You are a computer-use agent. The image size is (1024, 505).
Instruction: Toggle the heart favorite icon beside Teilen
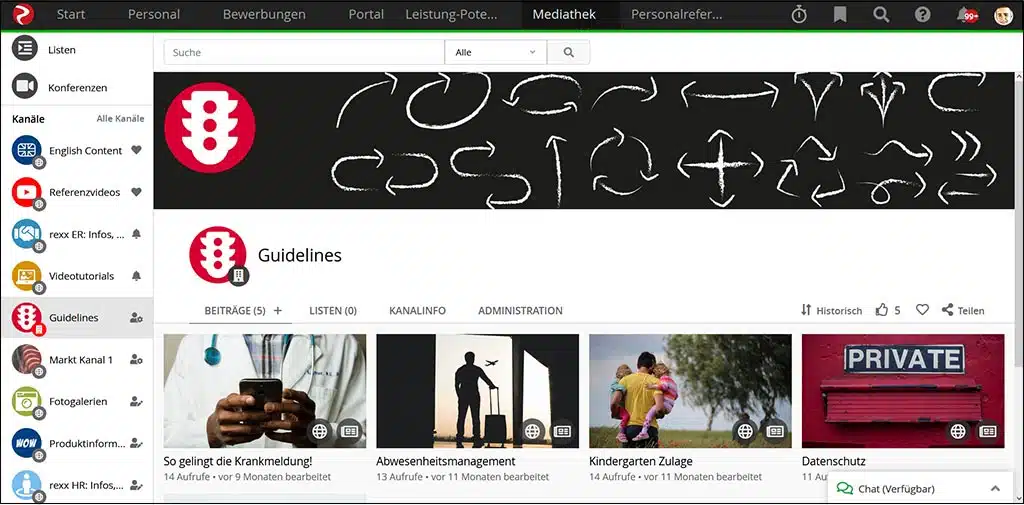point(922,311)
